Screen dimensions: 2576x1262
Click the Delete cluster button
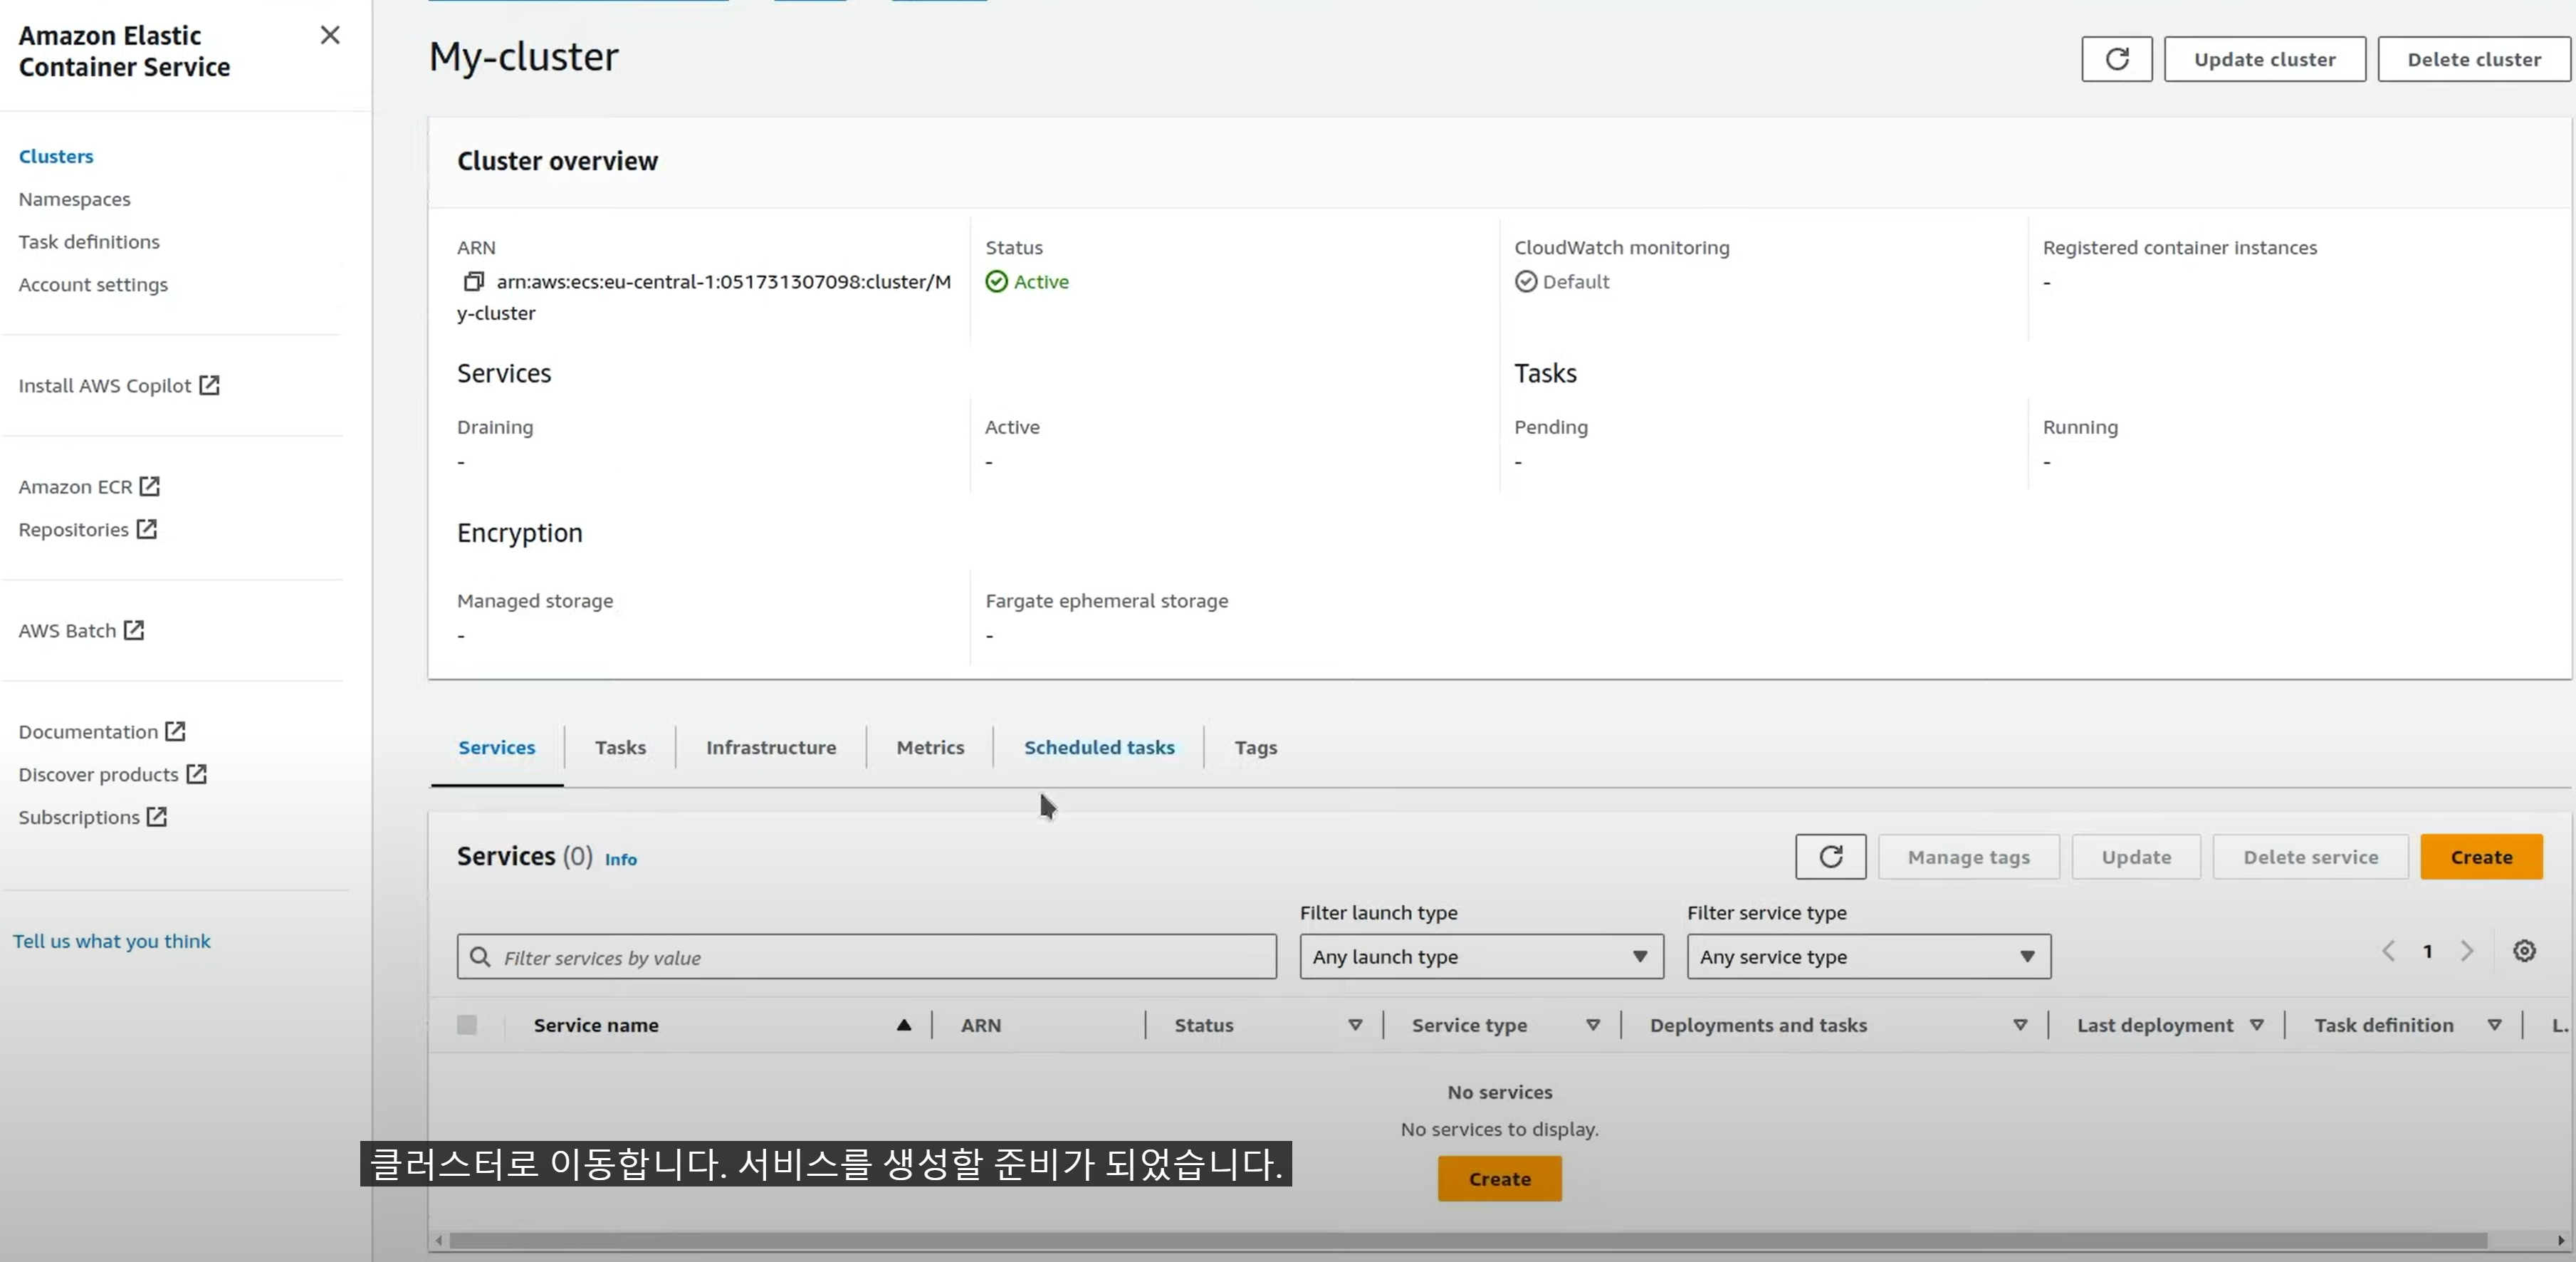2473,59
